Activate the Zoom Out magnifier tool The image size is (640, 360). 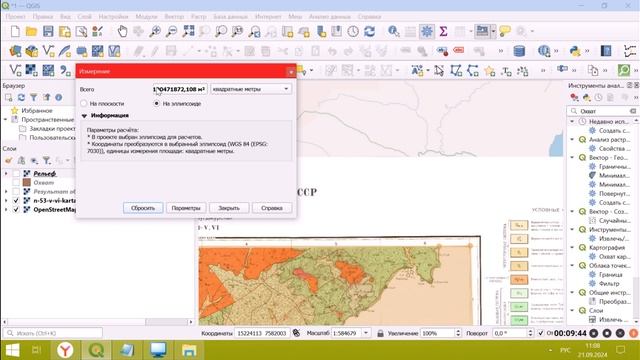pyautogui.click(x=172, y=31)
